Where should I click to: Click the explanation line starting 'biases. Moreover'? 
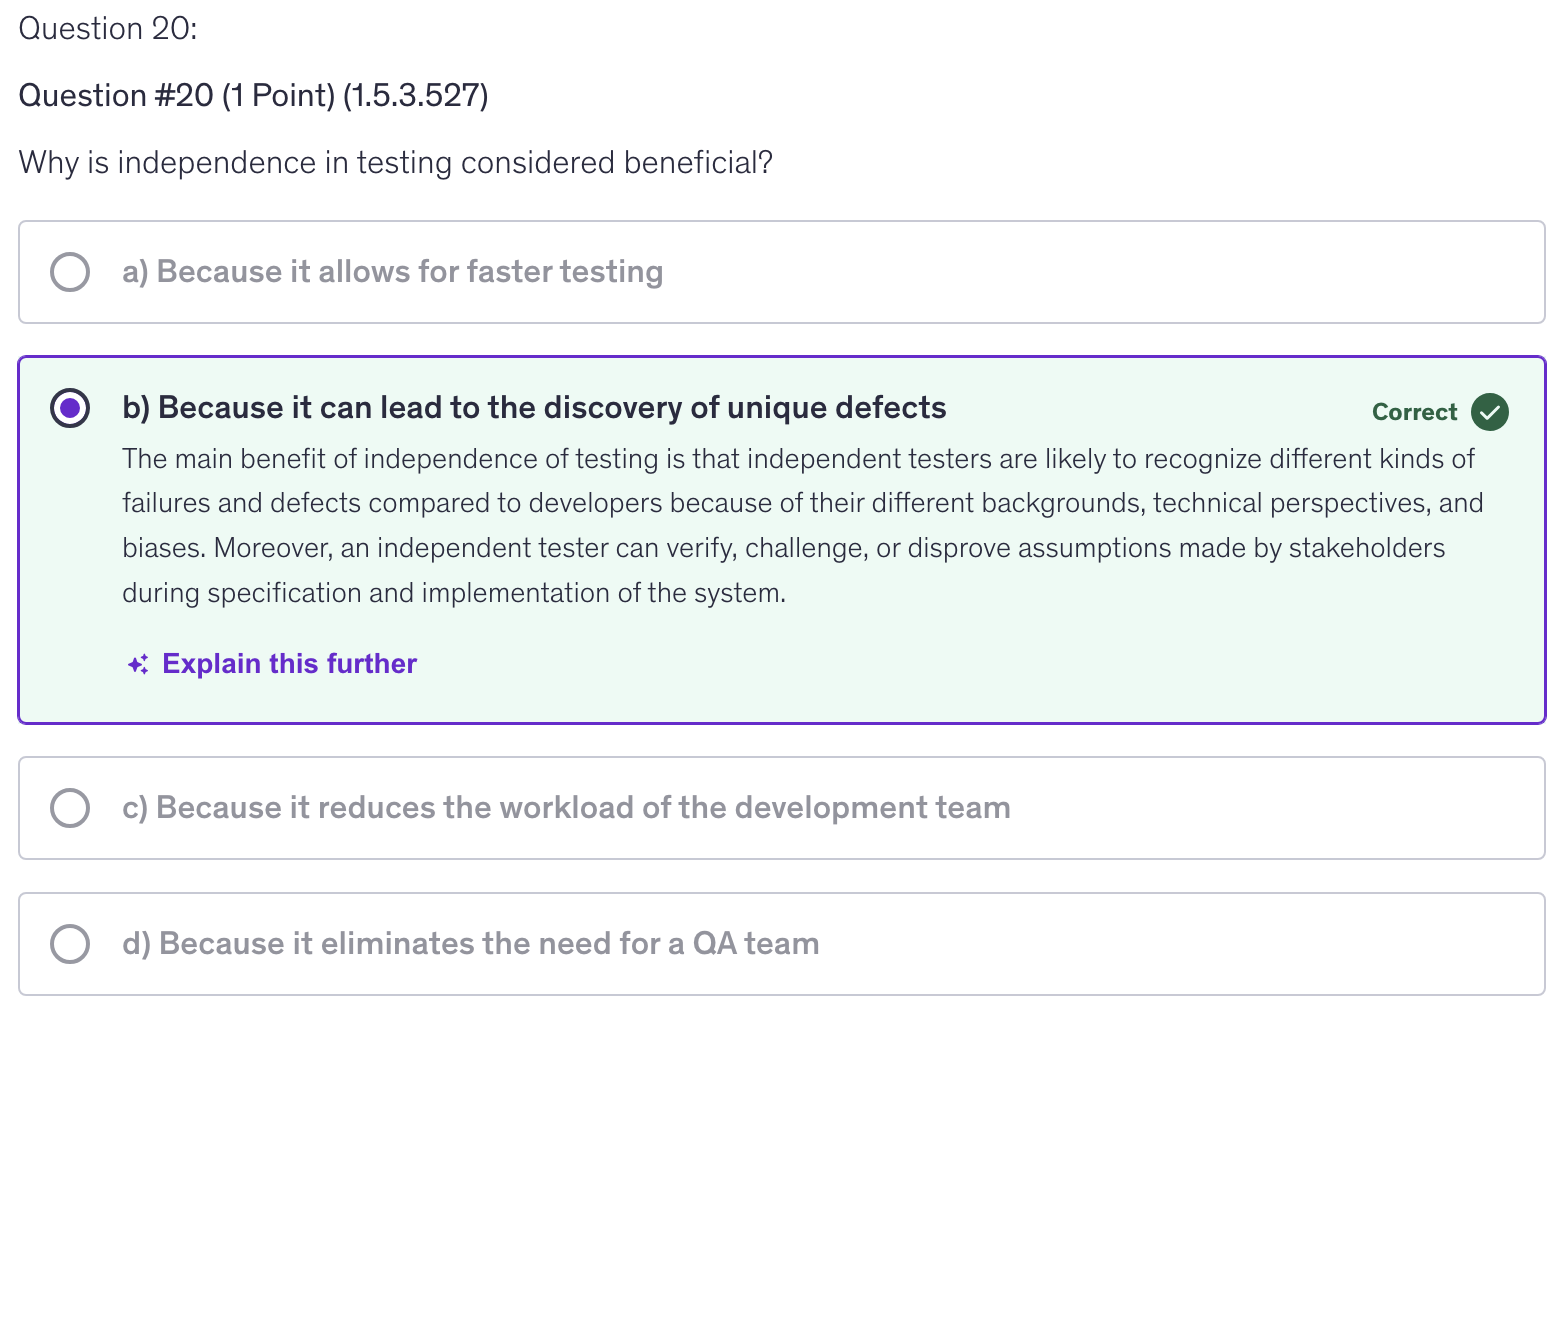[x=782, y=548]
